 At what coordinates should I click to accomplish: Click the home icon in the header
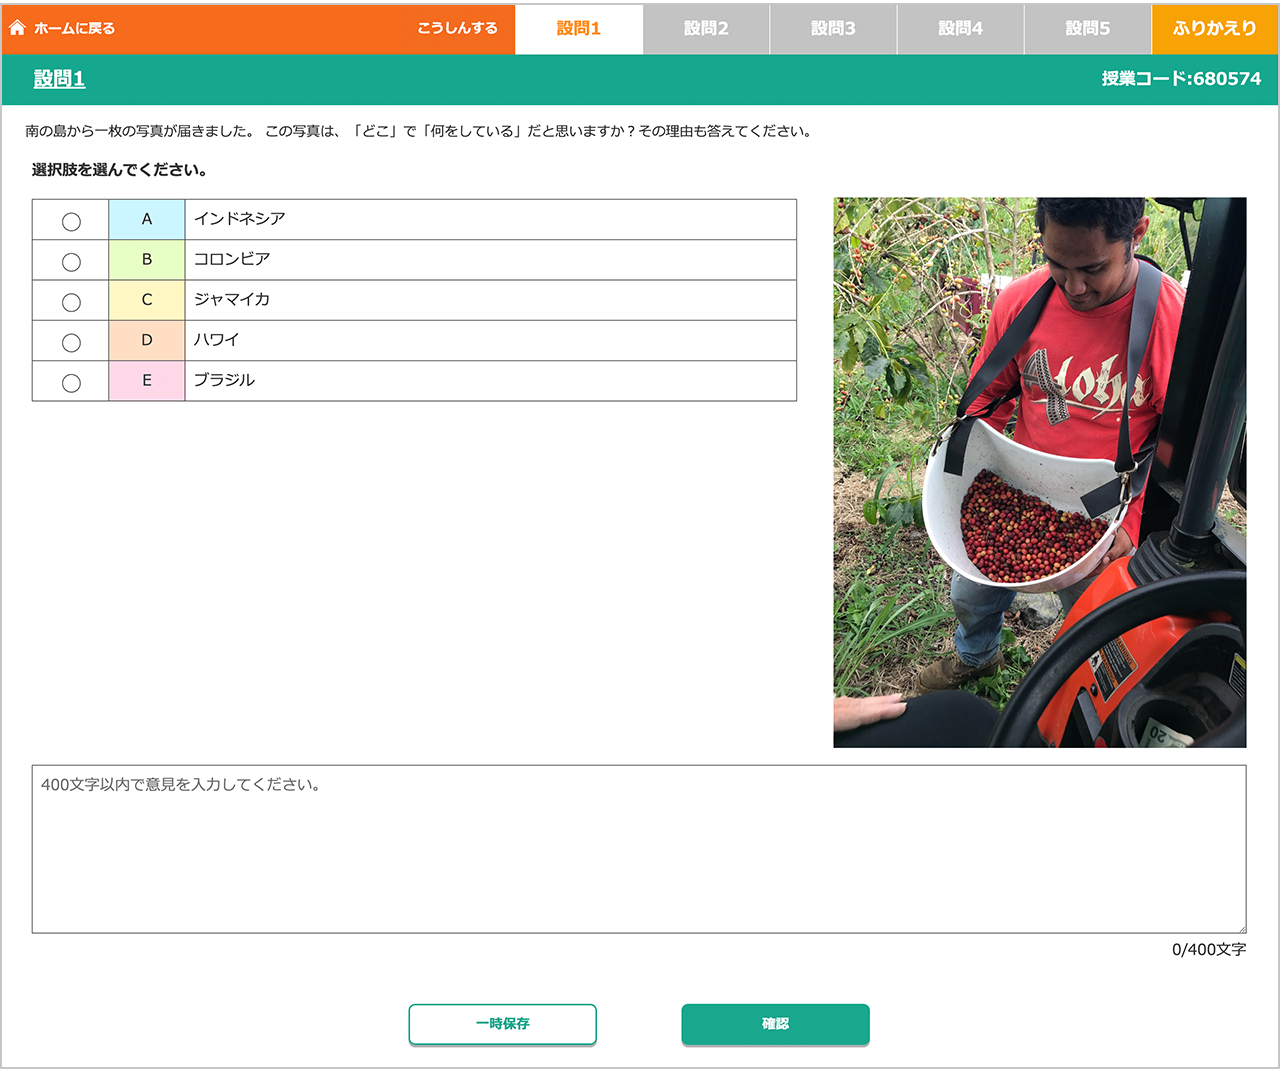tap(17, 28)
